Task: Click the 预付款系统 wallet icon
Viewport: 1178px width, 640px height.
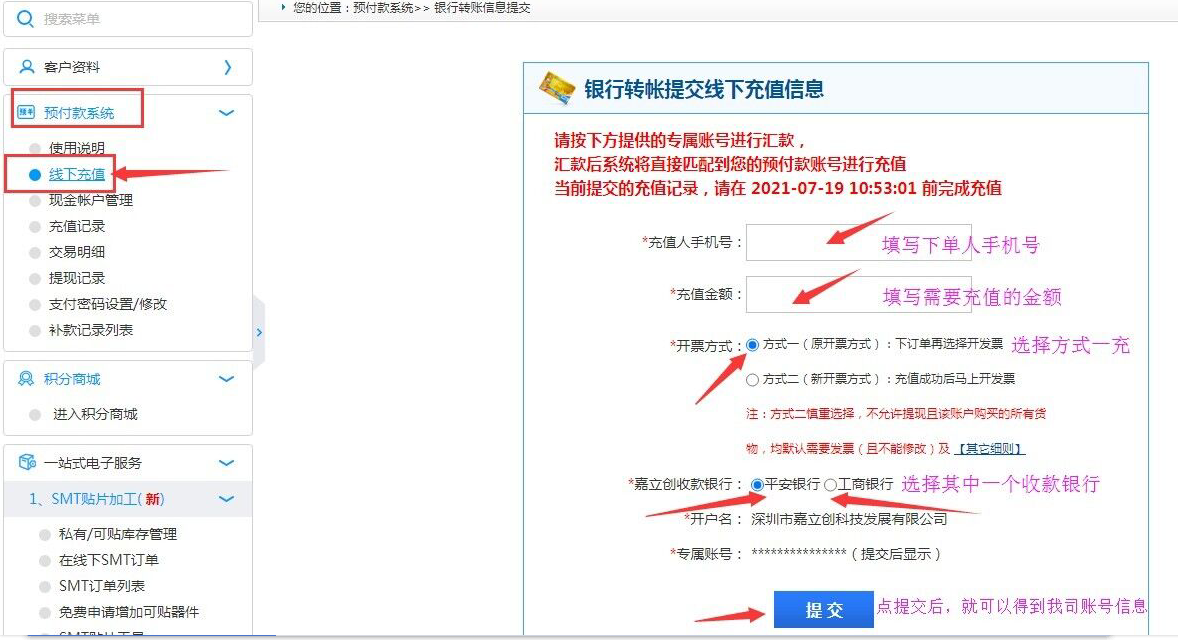Action: pyautogui.click(x=27, y=113)
